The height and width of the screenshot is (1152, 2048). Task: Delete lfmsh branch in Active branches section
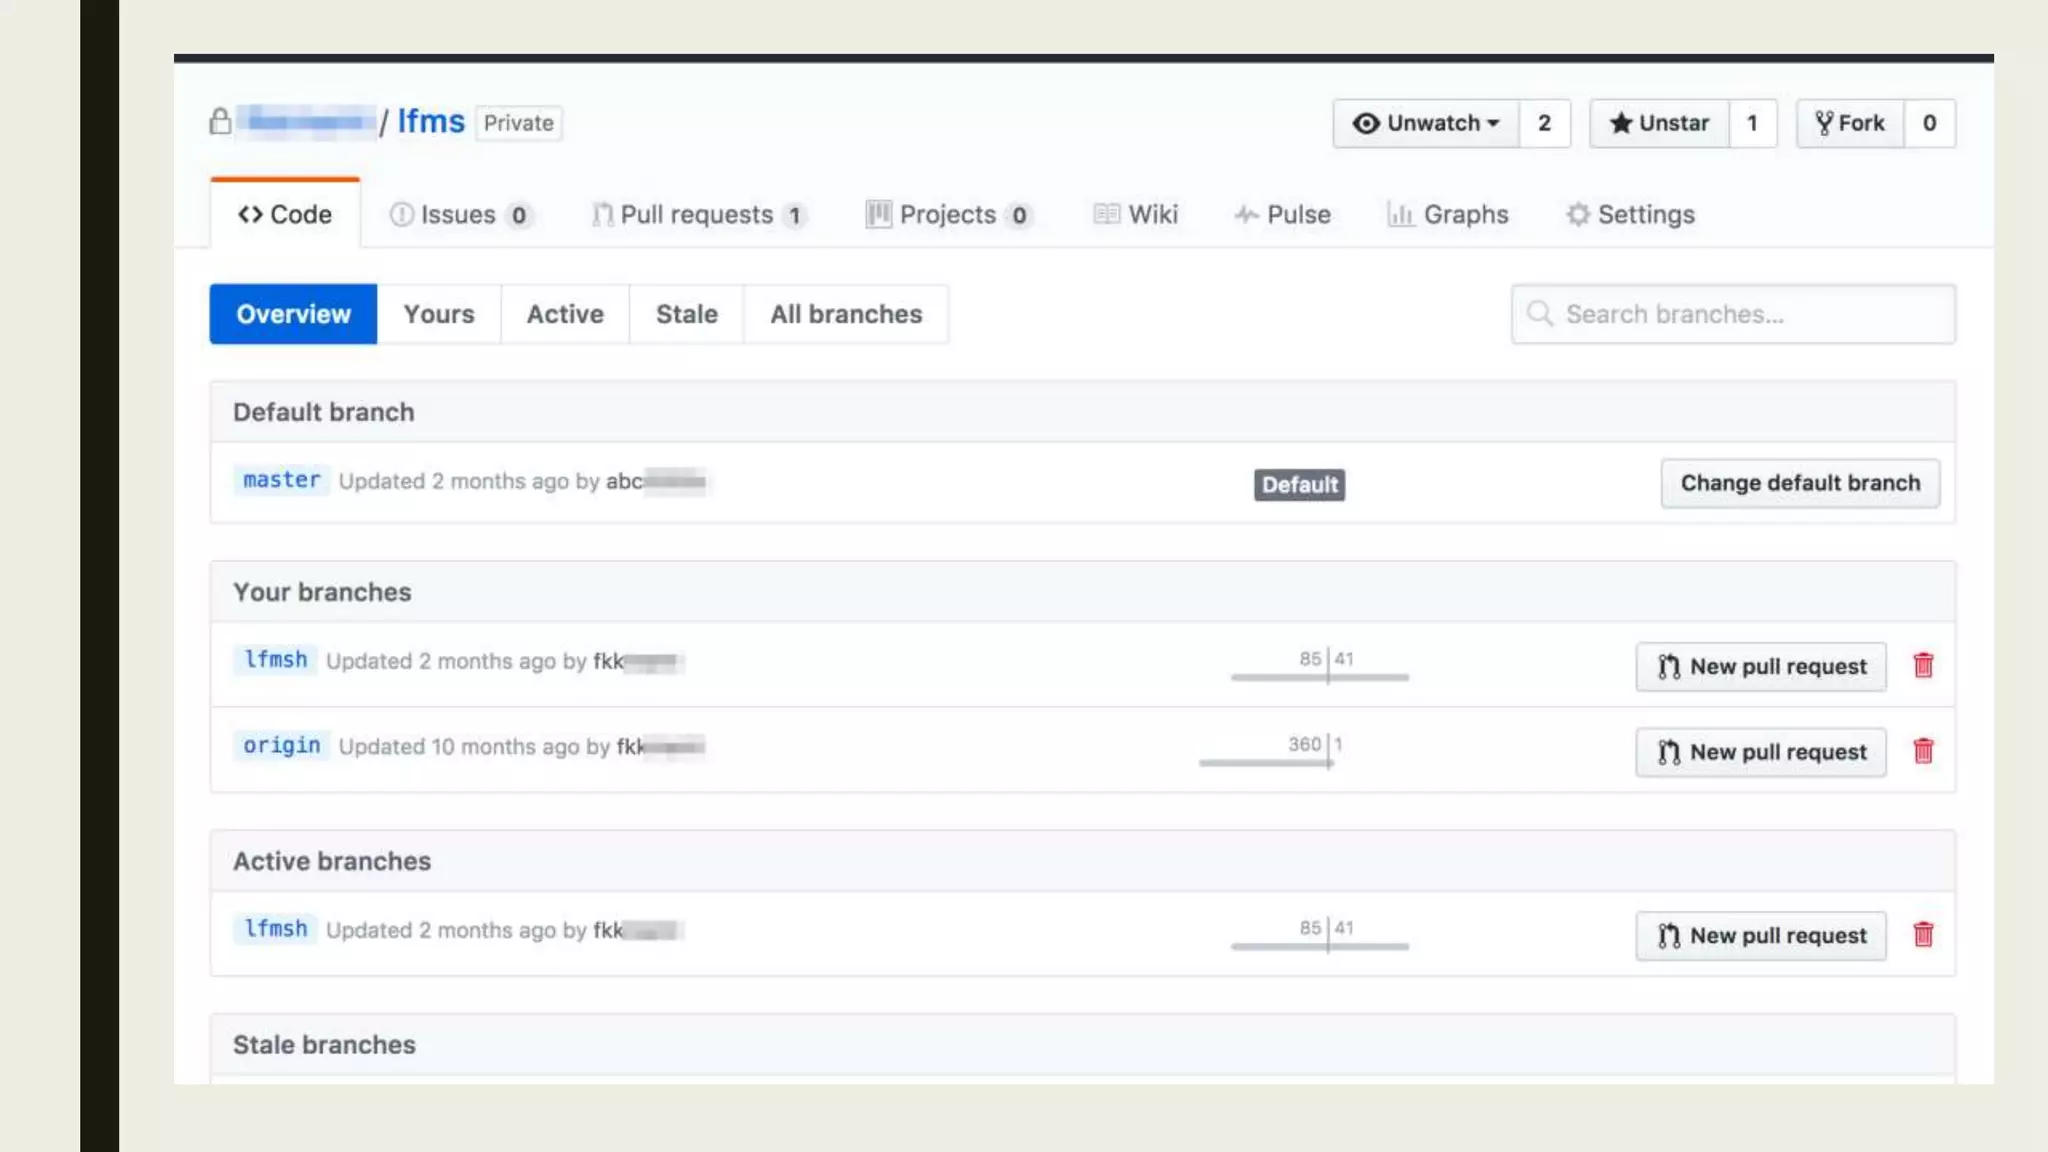click(x=1923, y=935)
